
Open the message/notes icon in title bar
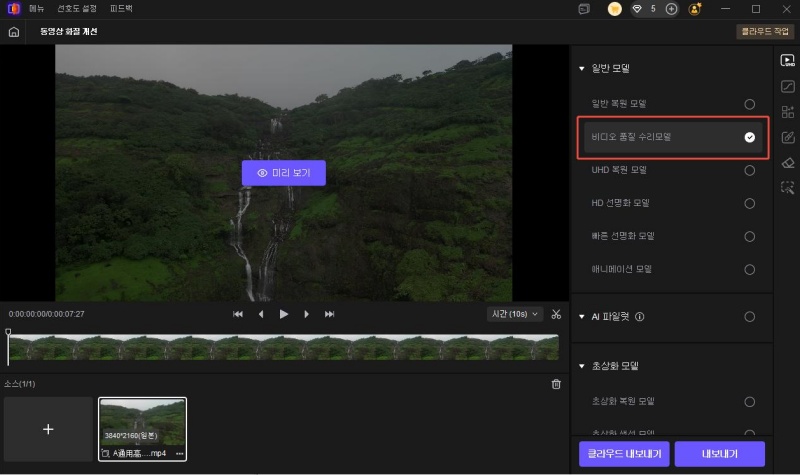(584, 9)
